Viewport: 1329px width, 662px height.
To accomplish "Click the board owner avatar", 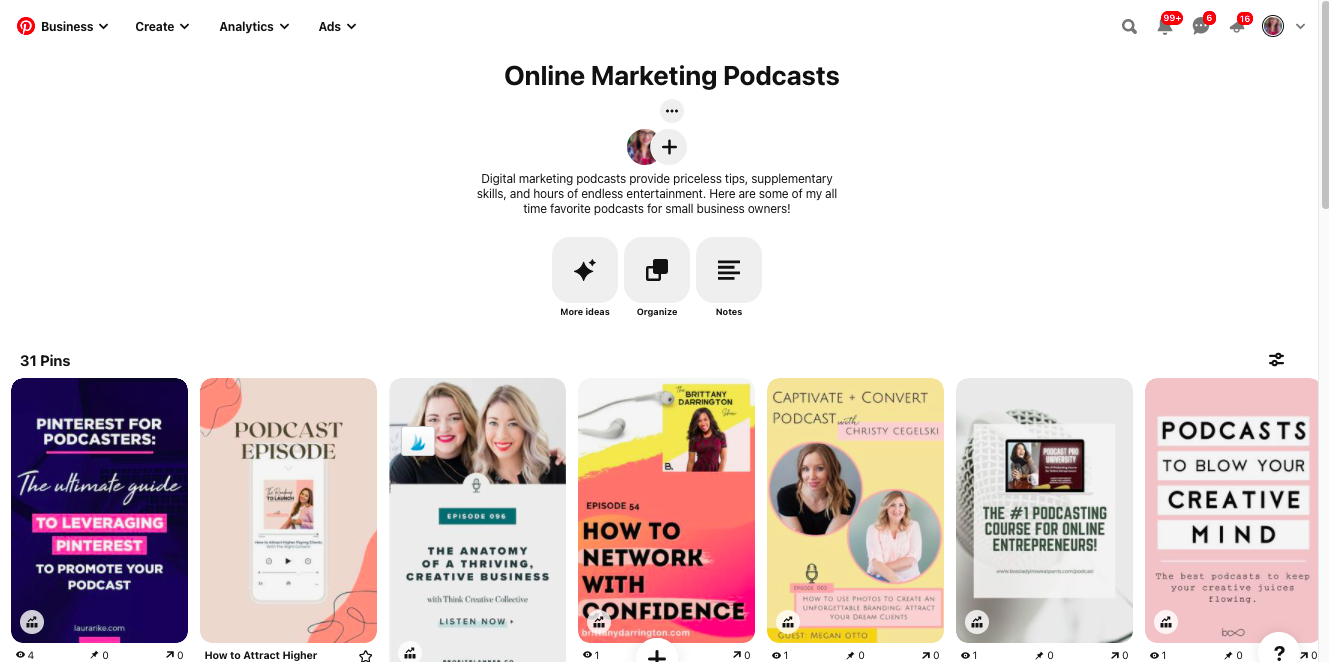I will tap(641, 147).
